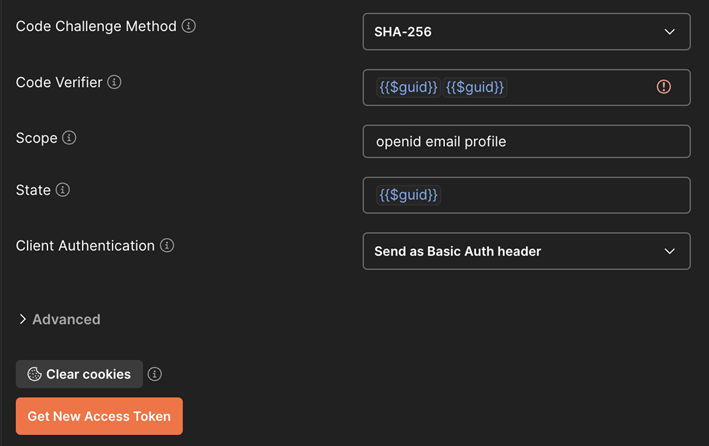
Task: Click info icon next to Client Authentication
Action: tap(167, 246)
